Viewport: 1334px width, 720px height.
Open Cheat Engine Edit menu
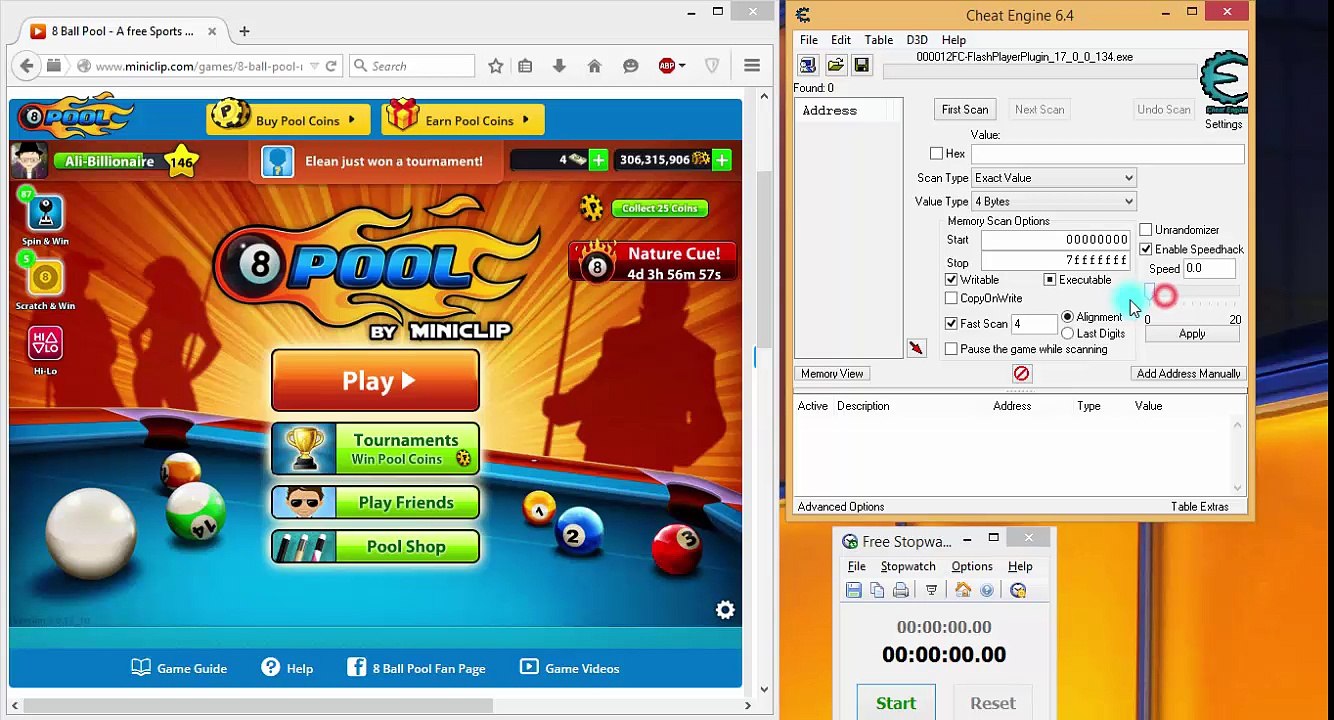841,40
